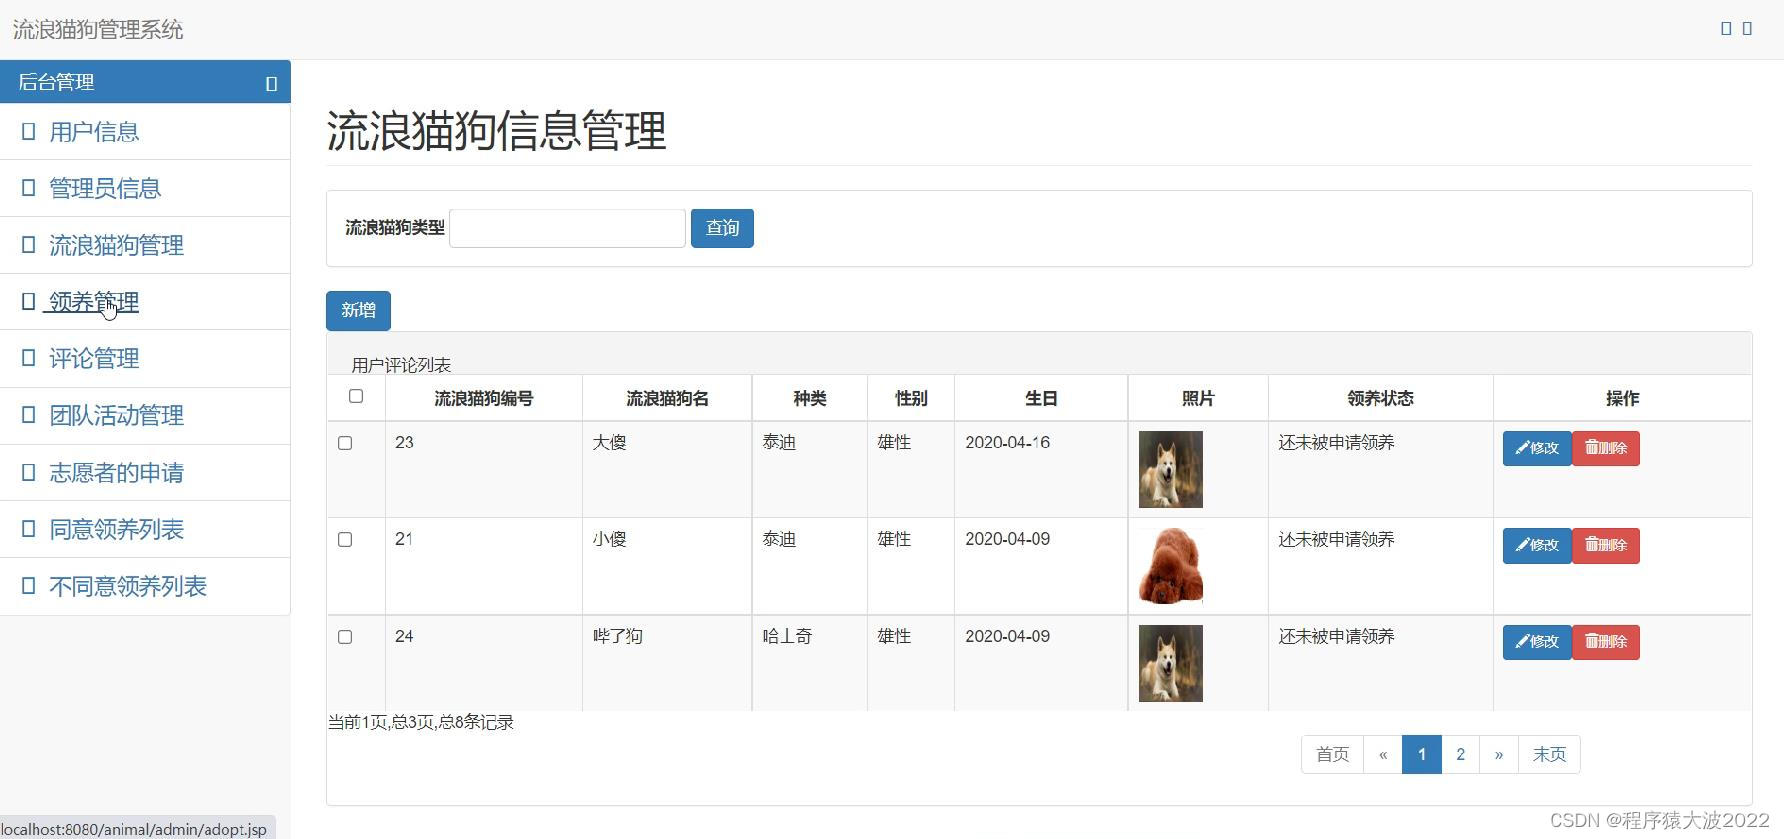Go to 首页 in pagination

[x=1332, y=754]
